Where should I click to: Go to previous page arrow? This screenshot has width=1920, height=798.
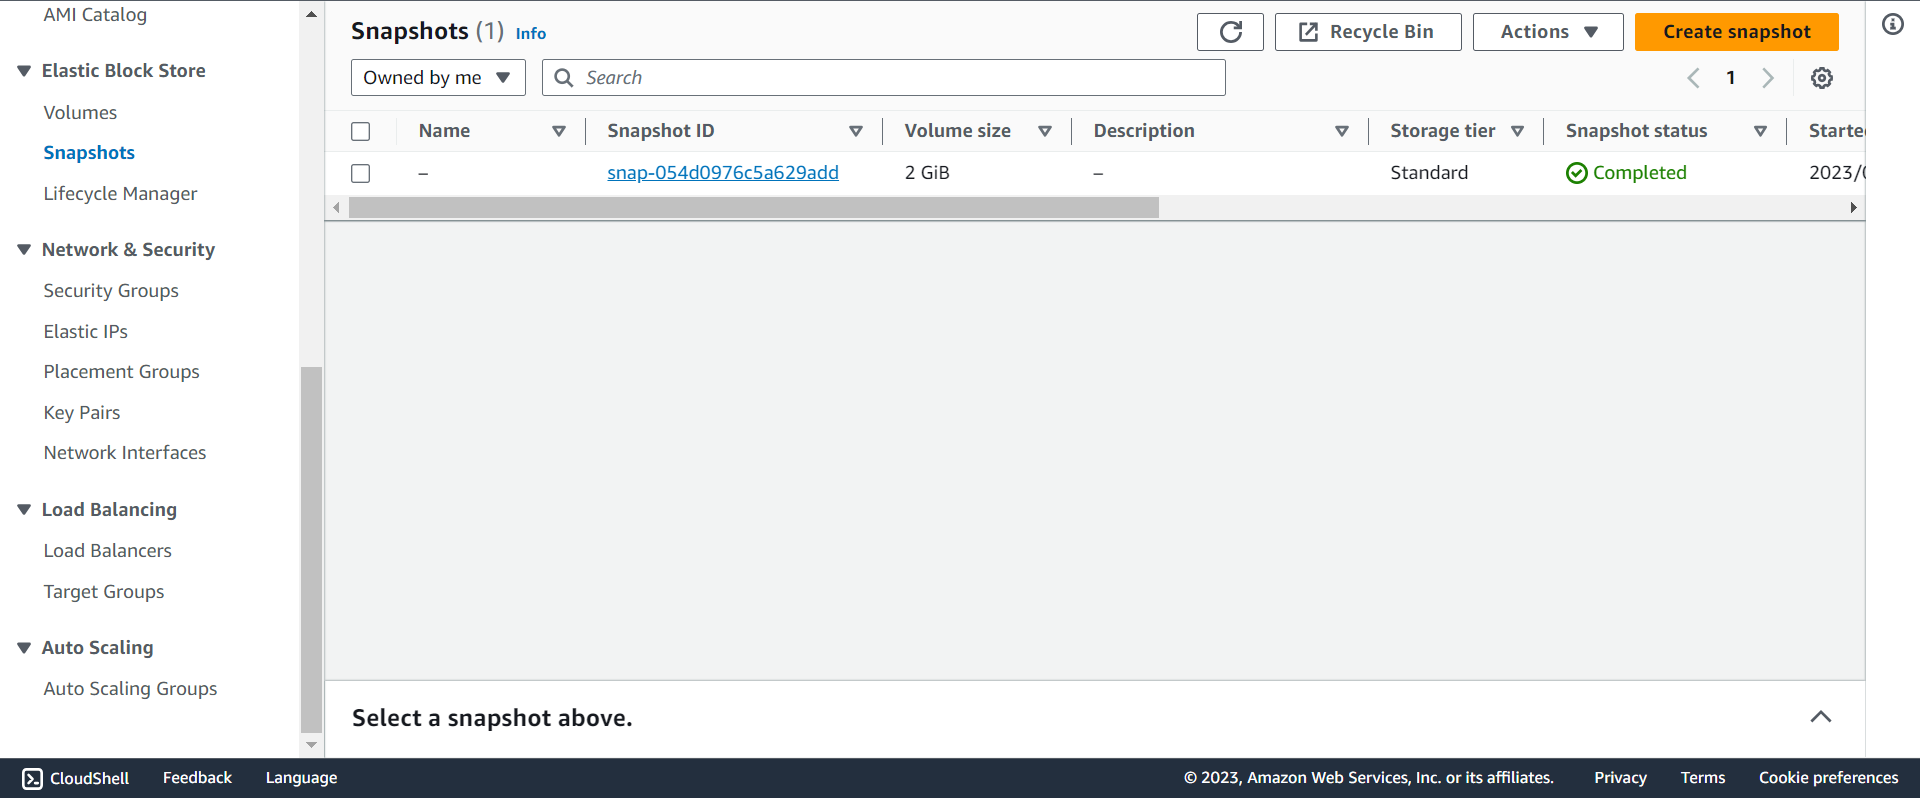1693,78
